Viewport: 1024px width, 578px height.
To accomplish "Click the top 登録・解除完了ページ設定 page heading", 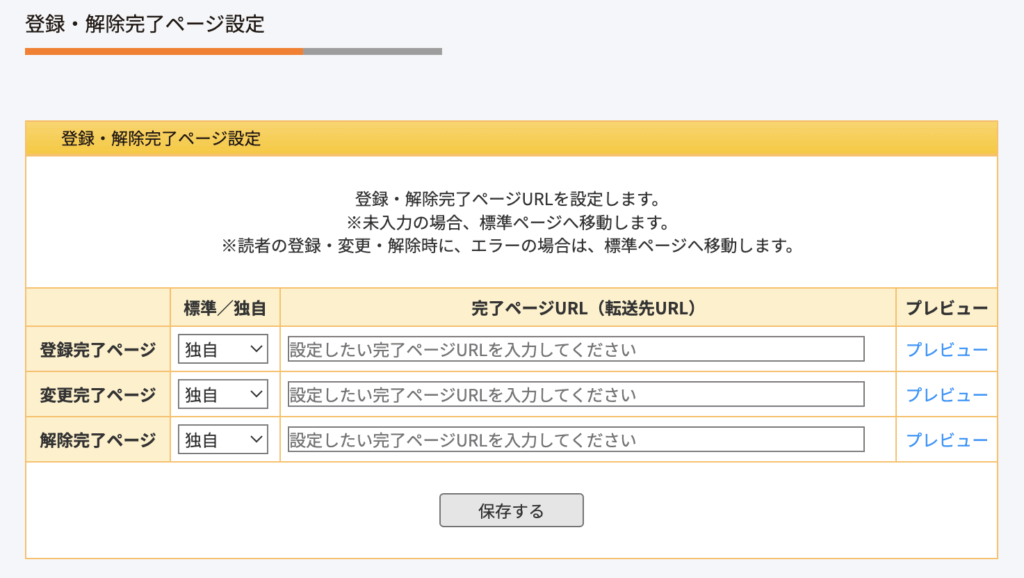I will coord(145,24).
